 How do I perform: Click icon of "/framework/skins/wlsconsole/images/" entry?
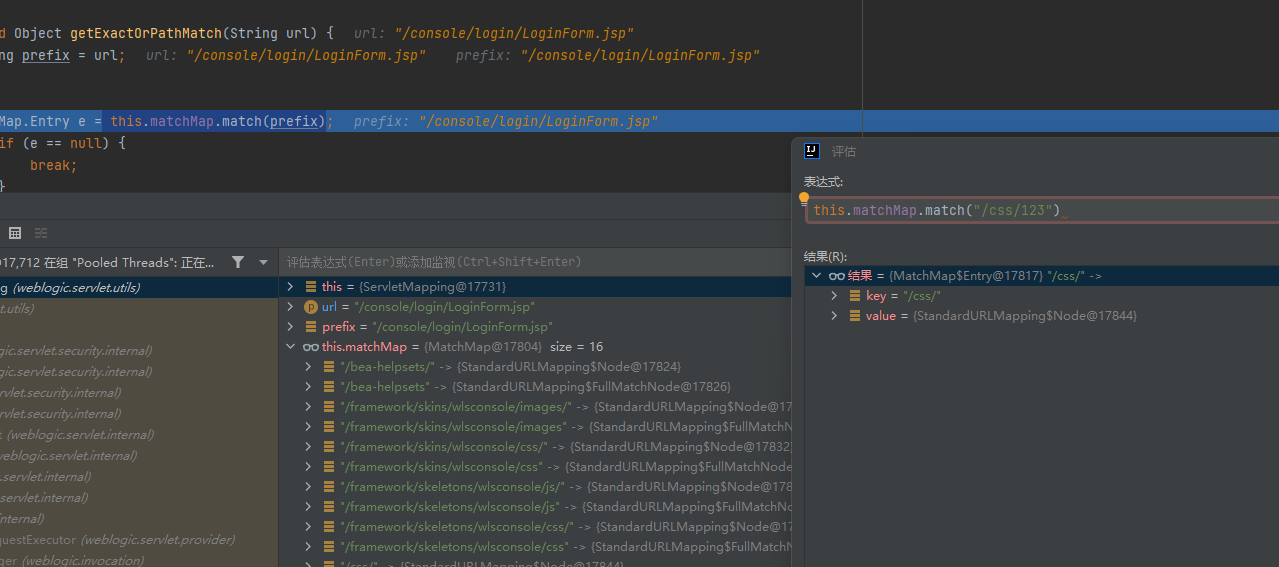[329, 407]
